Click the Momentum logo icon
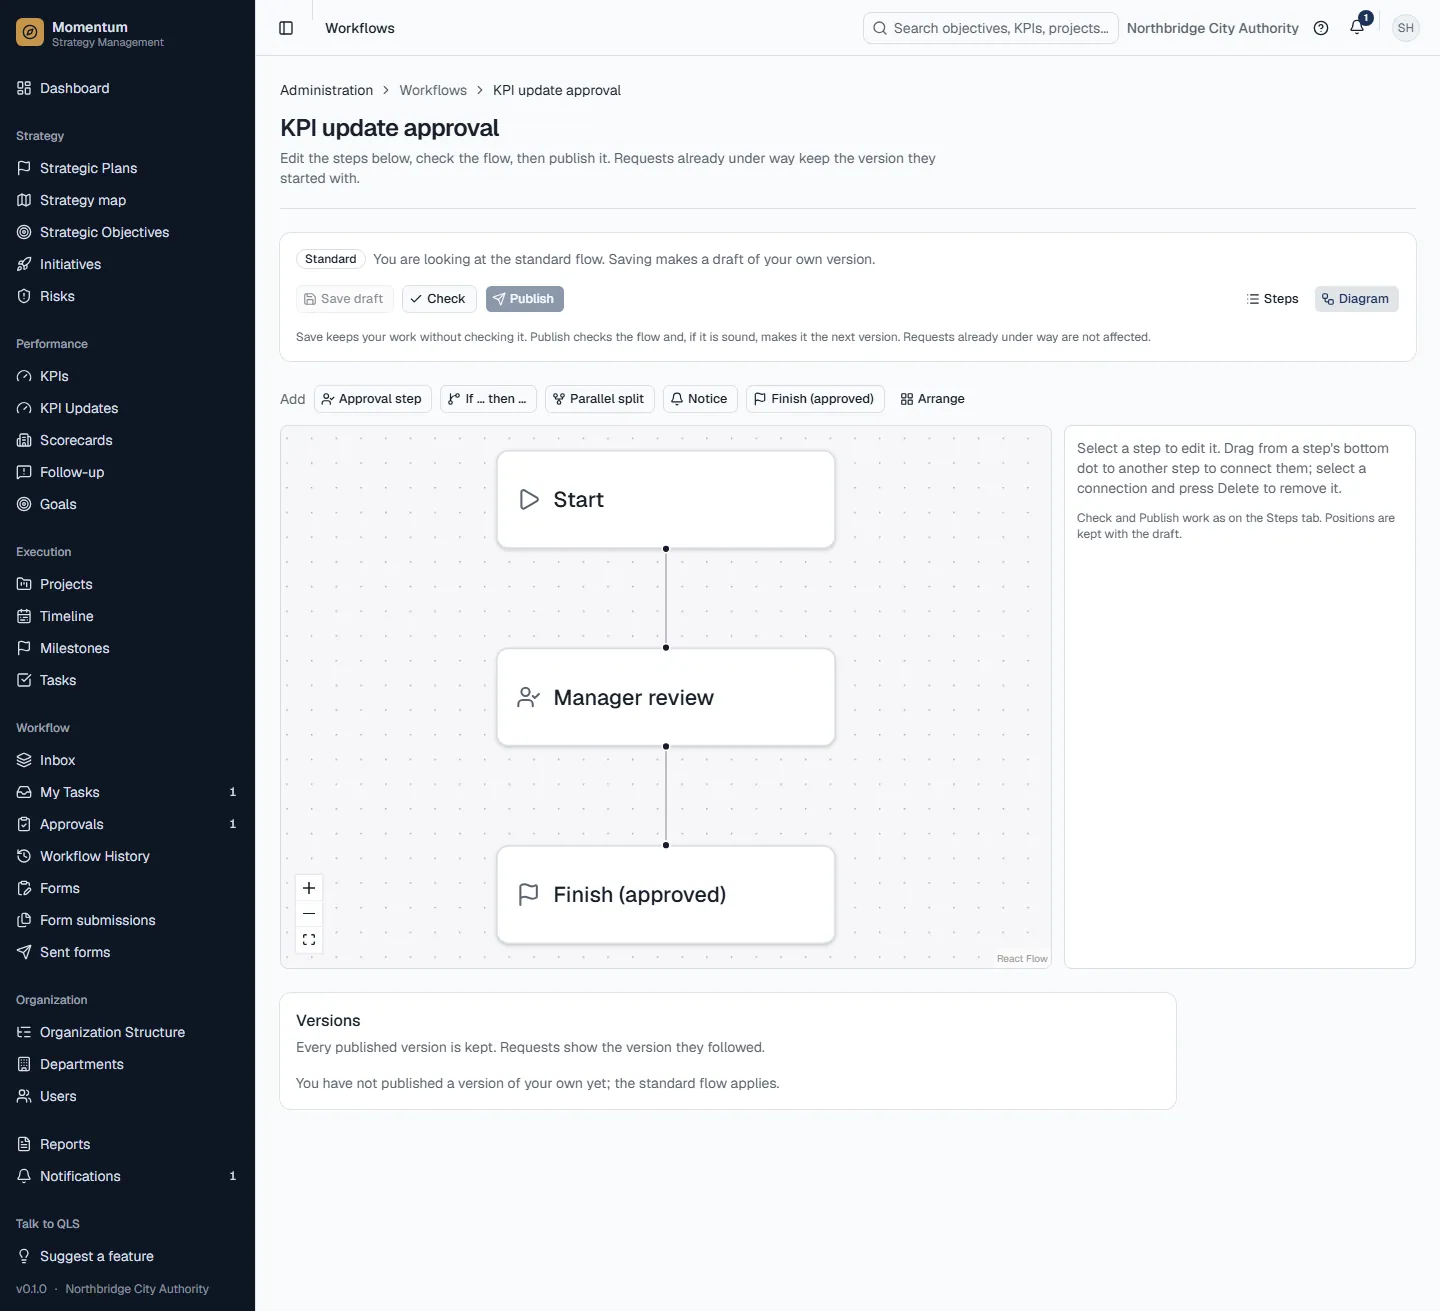Screen dimensions: 1440x1311 click(x=30, y=33)
